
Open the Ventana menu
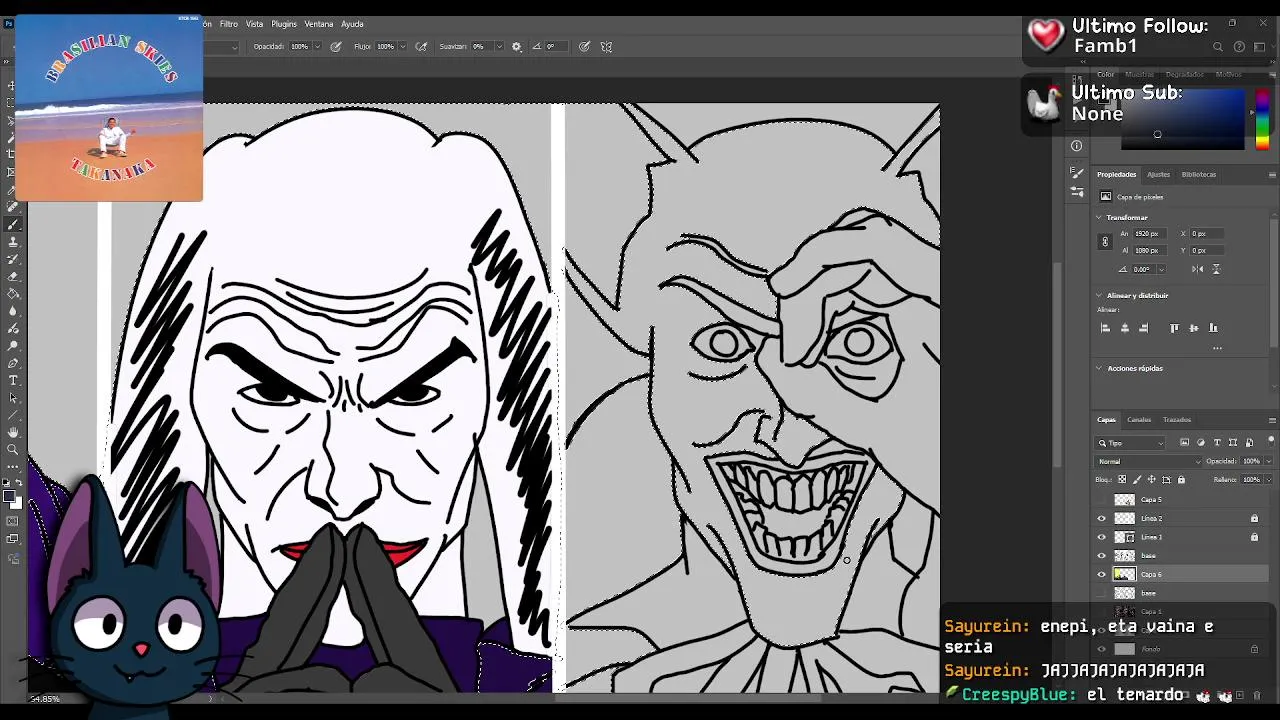[319, 24]
